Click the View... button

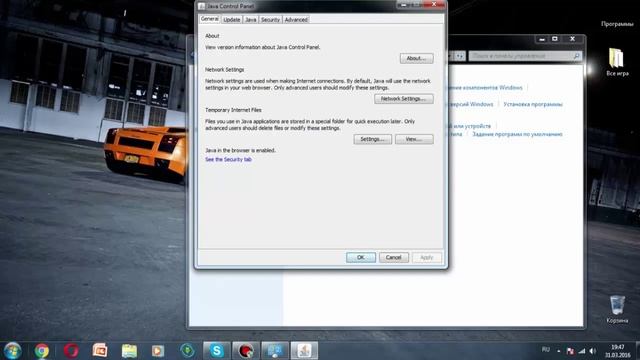(x=414, y=139)
